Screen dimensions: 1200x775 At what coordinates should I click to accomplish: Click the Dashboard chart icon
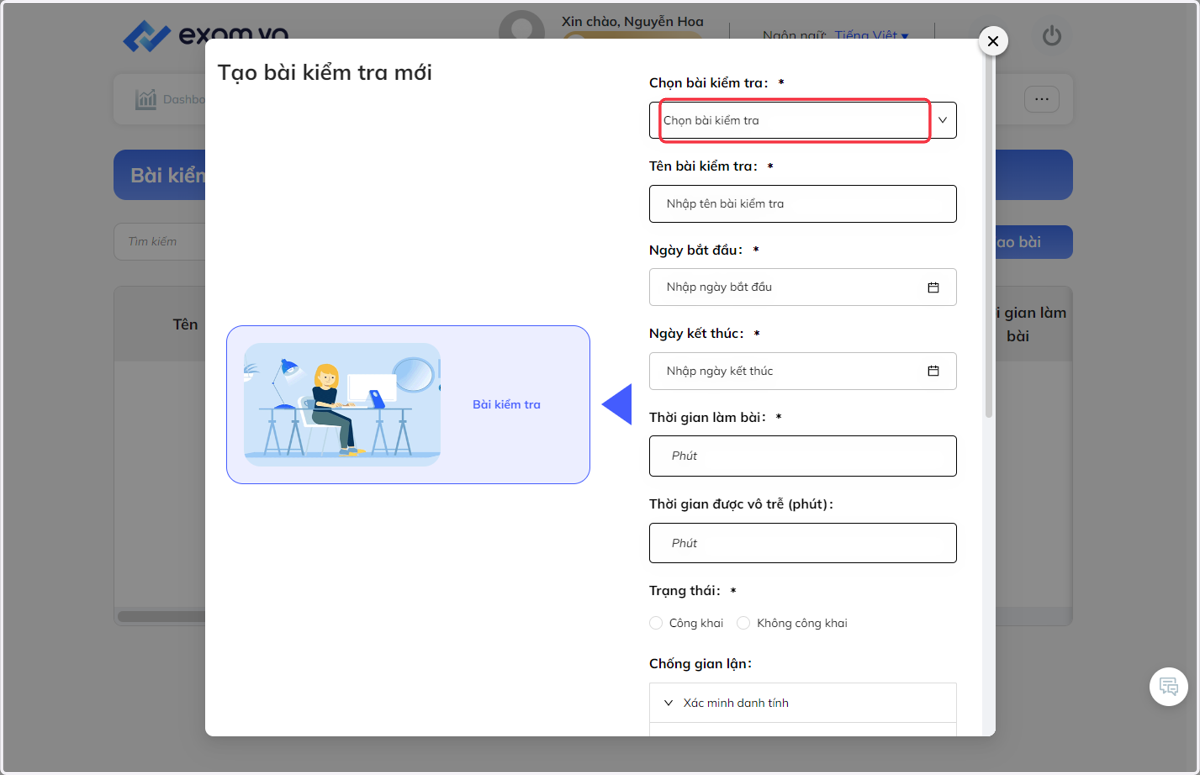click(x=146, y=100)
